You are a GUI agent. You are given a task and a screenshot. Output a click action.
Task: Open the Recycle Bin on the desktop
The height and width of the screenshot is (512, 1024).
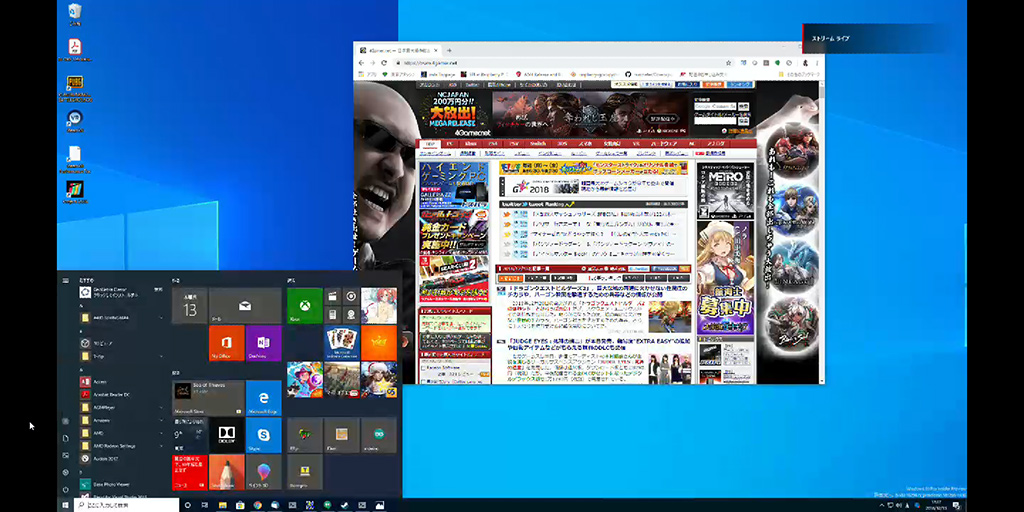coord(75,13)
